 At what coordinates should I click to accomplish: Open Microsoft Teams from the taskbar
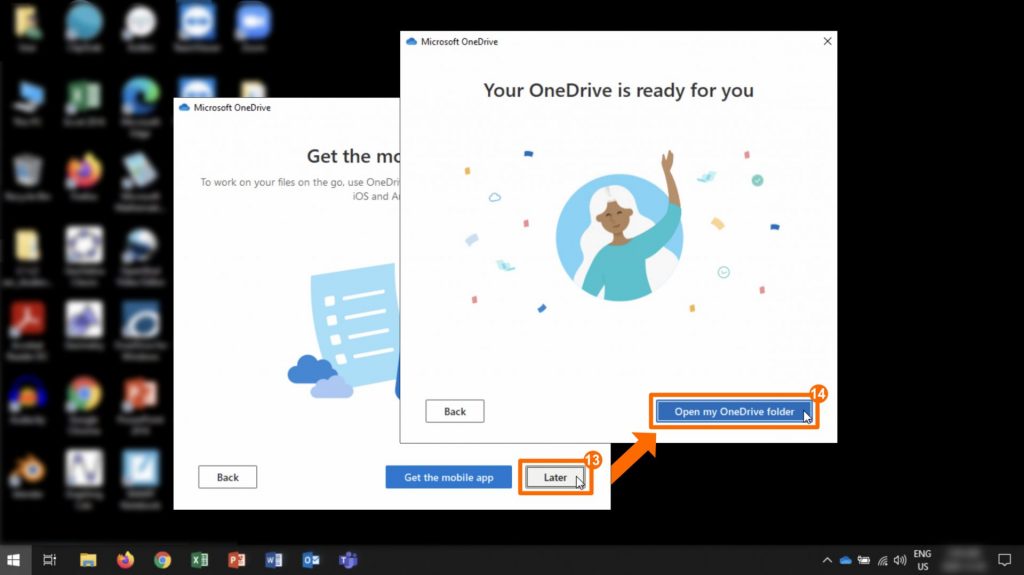(347, 560)
